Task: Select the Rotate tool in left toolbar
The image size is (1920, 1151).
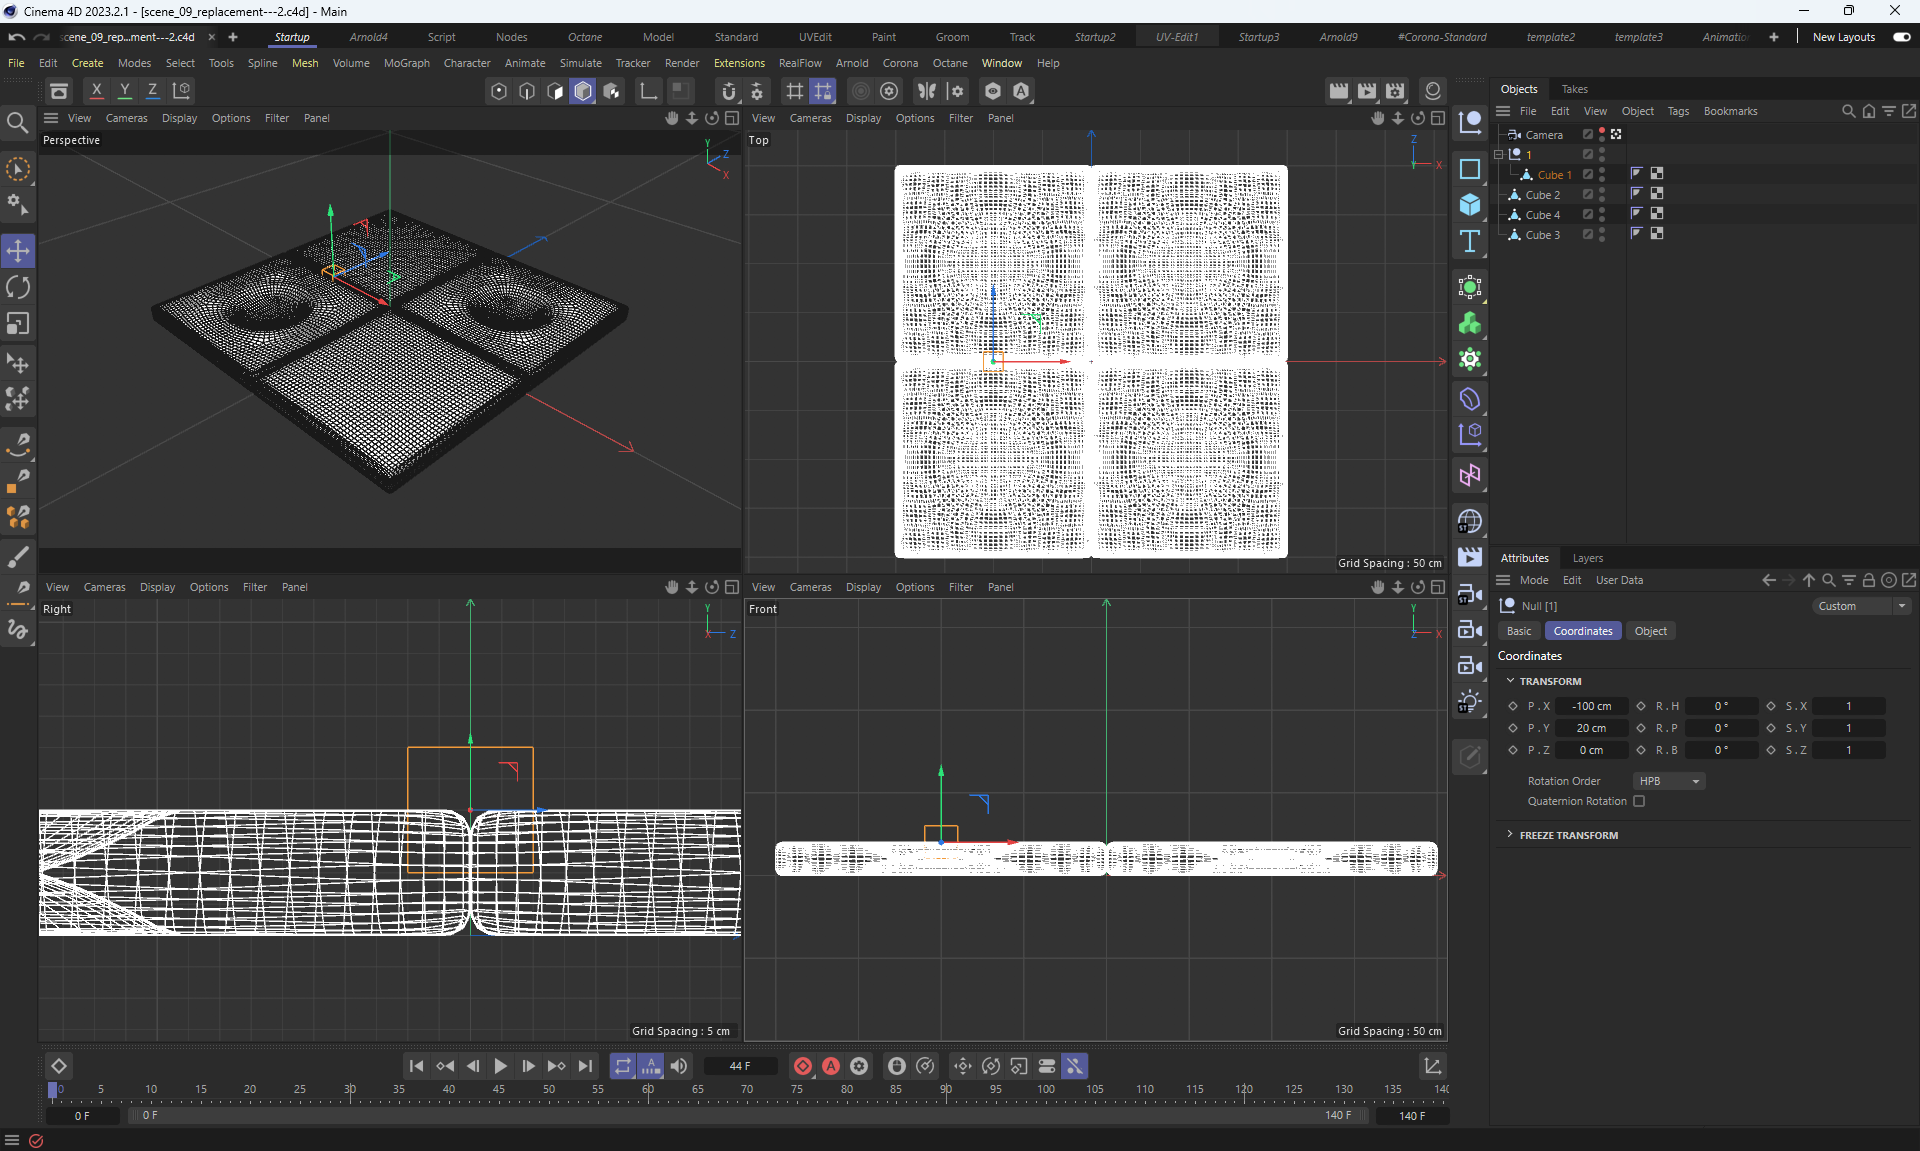Action: 18,288
